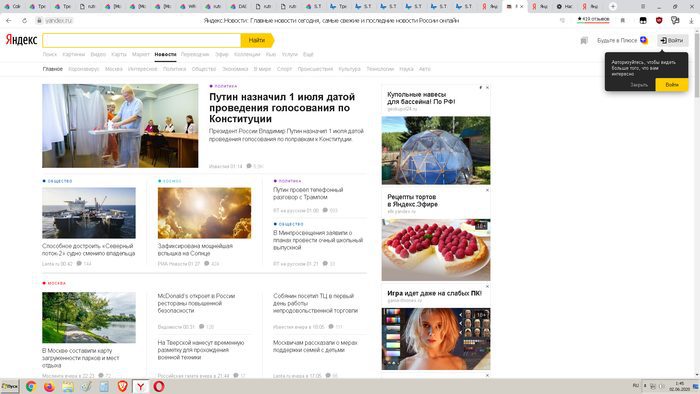Open polling station photo thumbnail
This screenshot has height=394, width=700.
point(120,126)
